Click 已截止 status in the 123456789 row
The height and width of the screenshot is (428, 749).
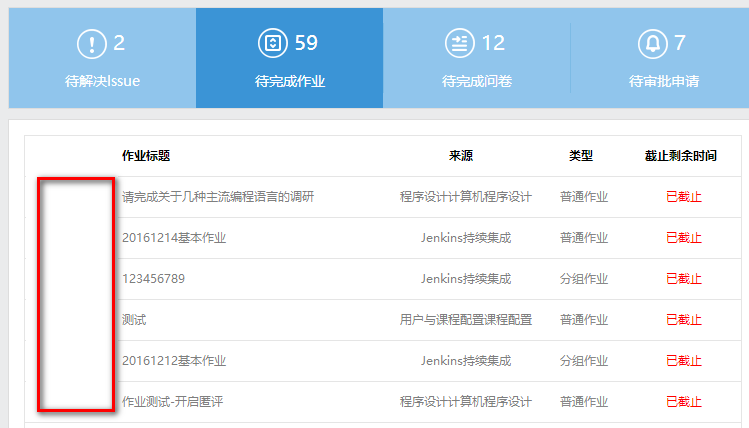pos(684,279)
